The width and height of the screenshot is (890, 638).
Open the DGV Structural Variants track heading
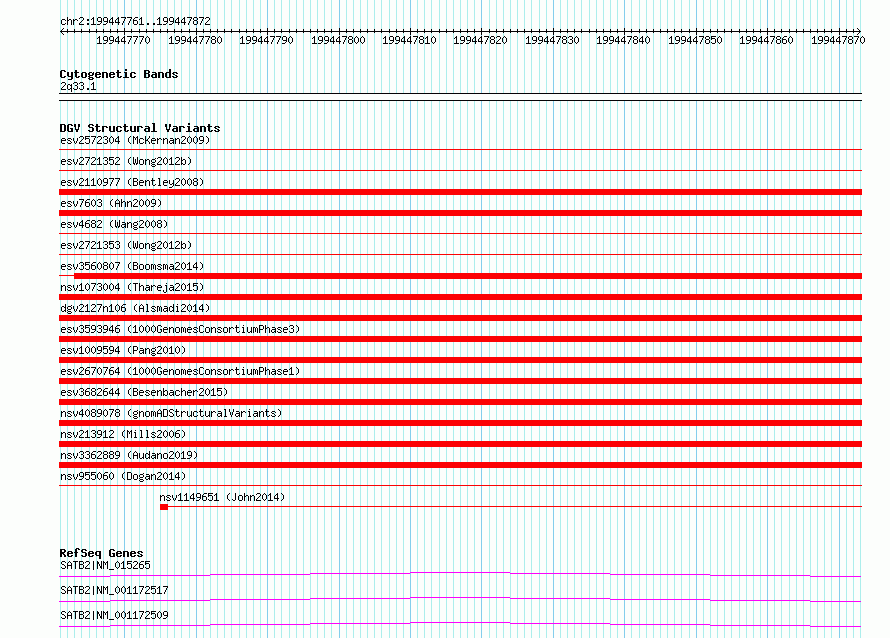point(140,128)
